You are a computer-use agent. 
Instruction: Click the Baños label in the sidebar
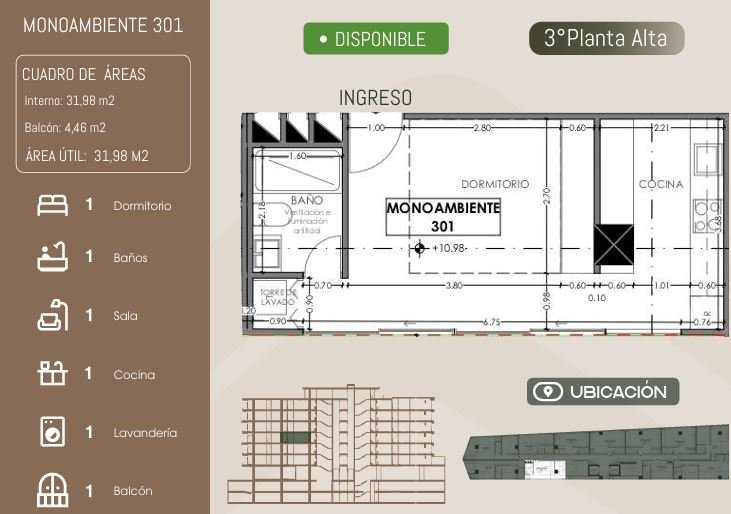point(131,258)
